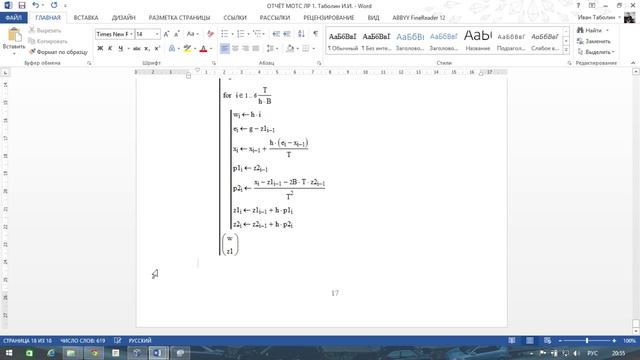Toggle underline formatting
Image resolution: width=640 pixels, height=360 pixels.
click(x=120, y=49)
